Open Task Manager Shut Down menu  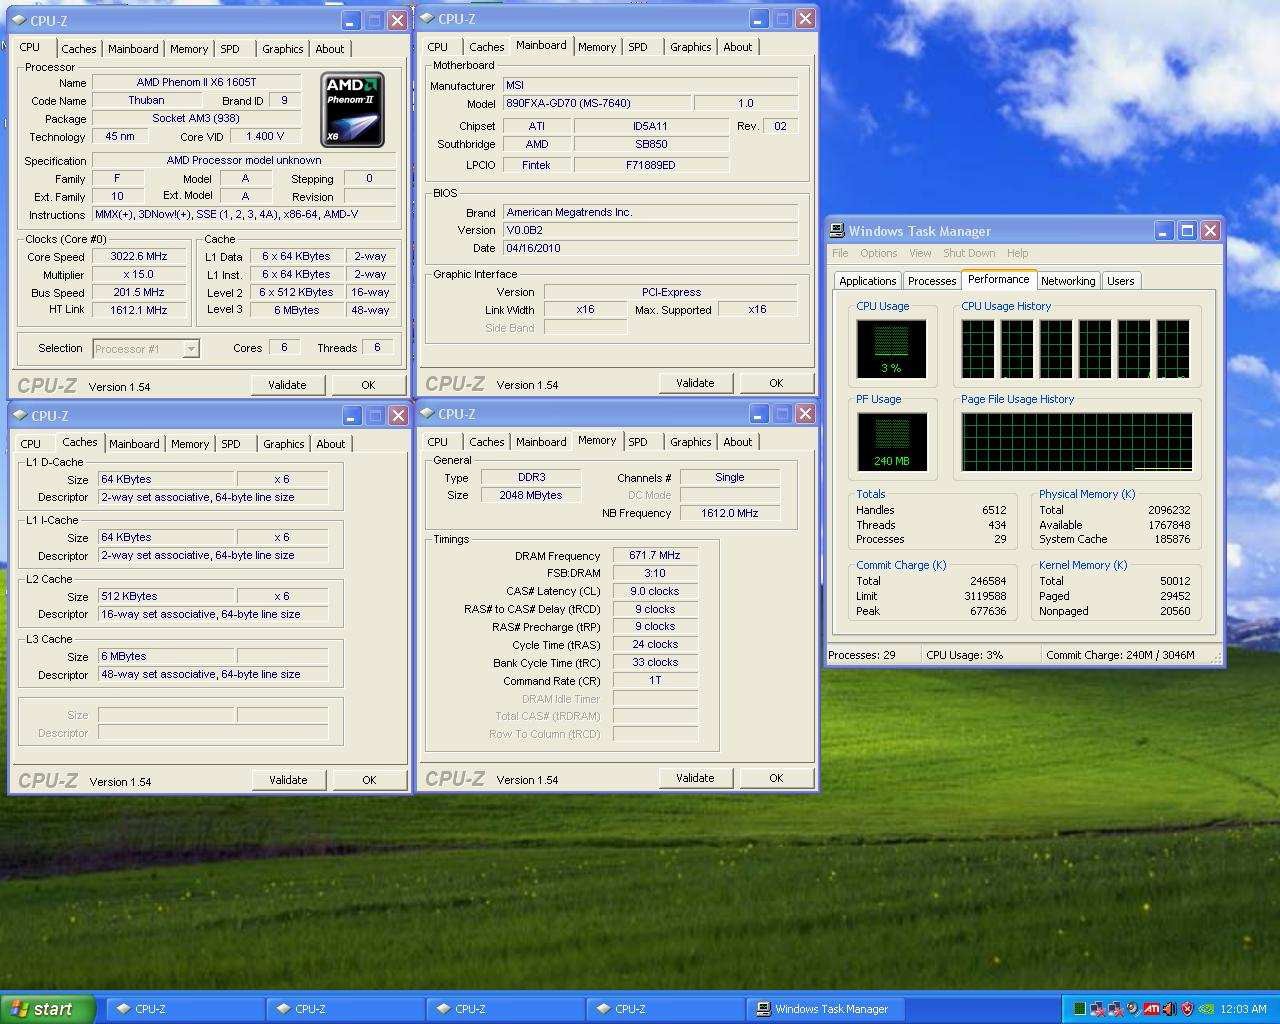pos(969,253)
